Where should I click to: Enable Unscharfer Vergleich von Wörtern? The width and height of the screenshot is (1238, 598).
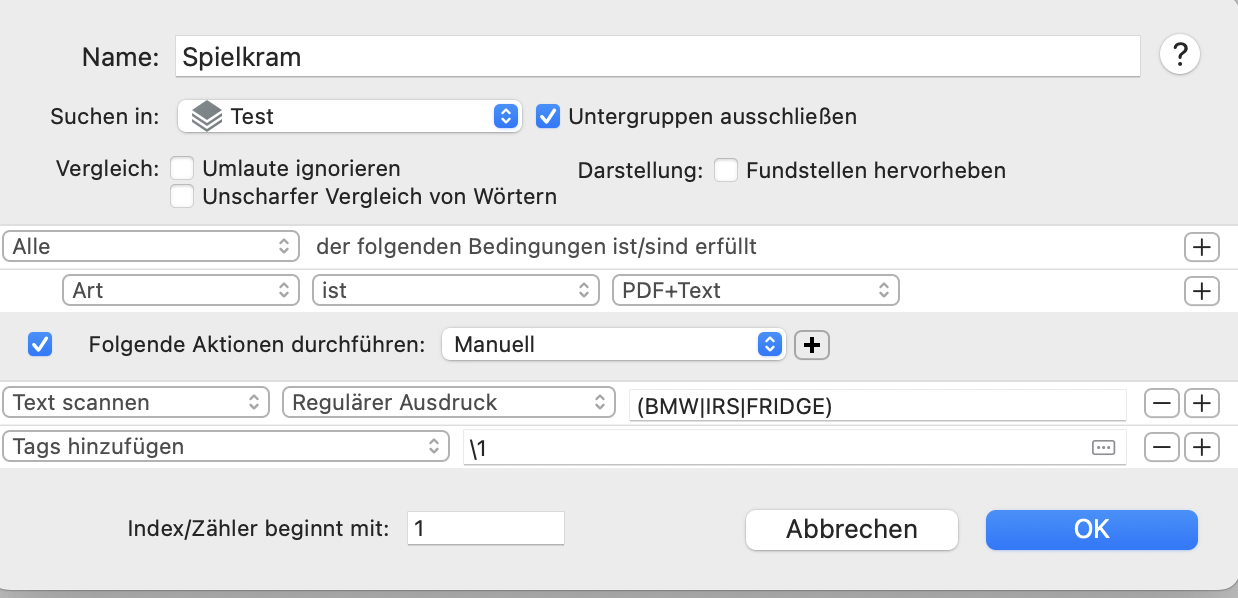pos(182,196)
